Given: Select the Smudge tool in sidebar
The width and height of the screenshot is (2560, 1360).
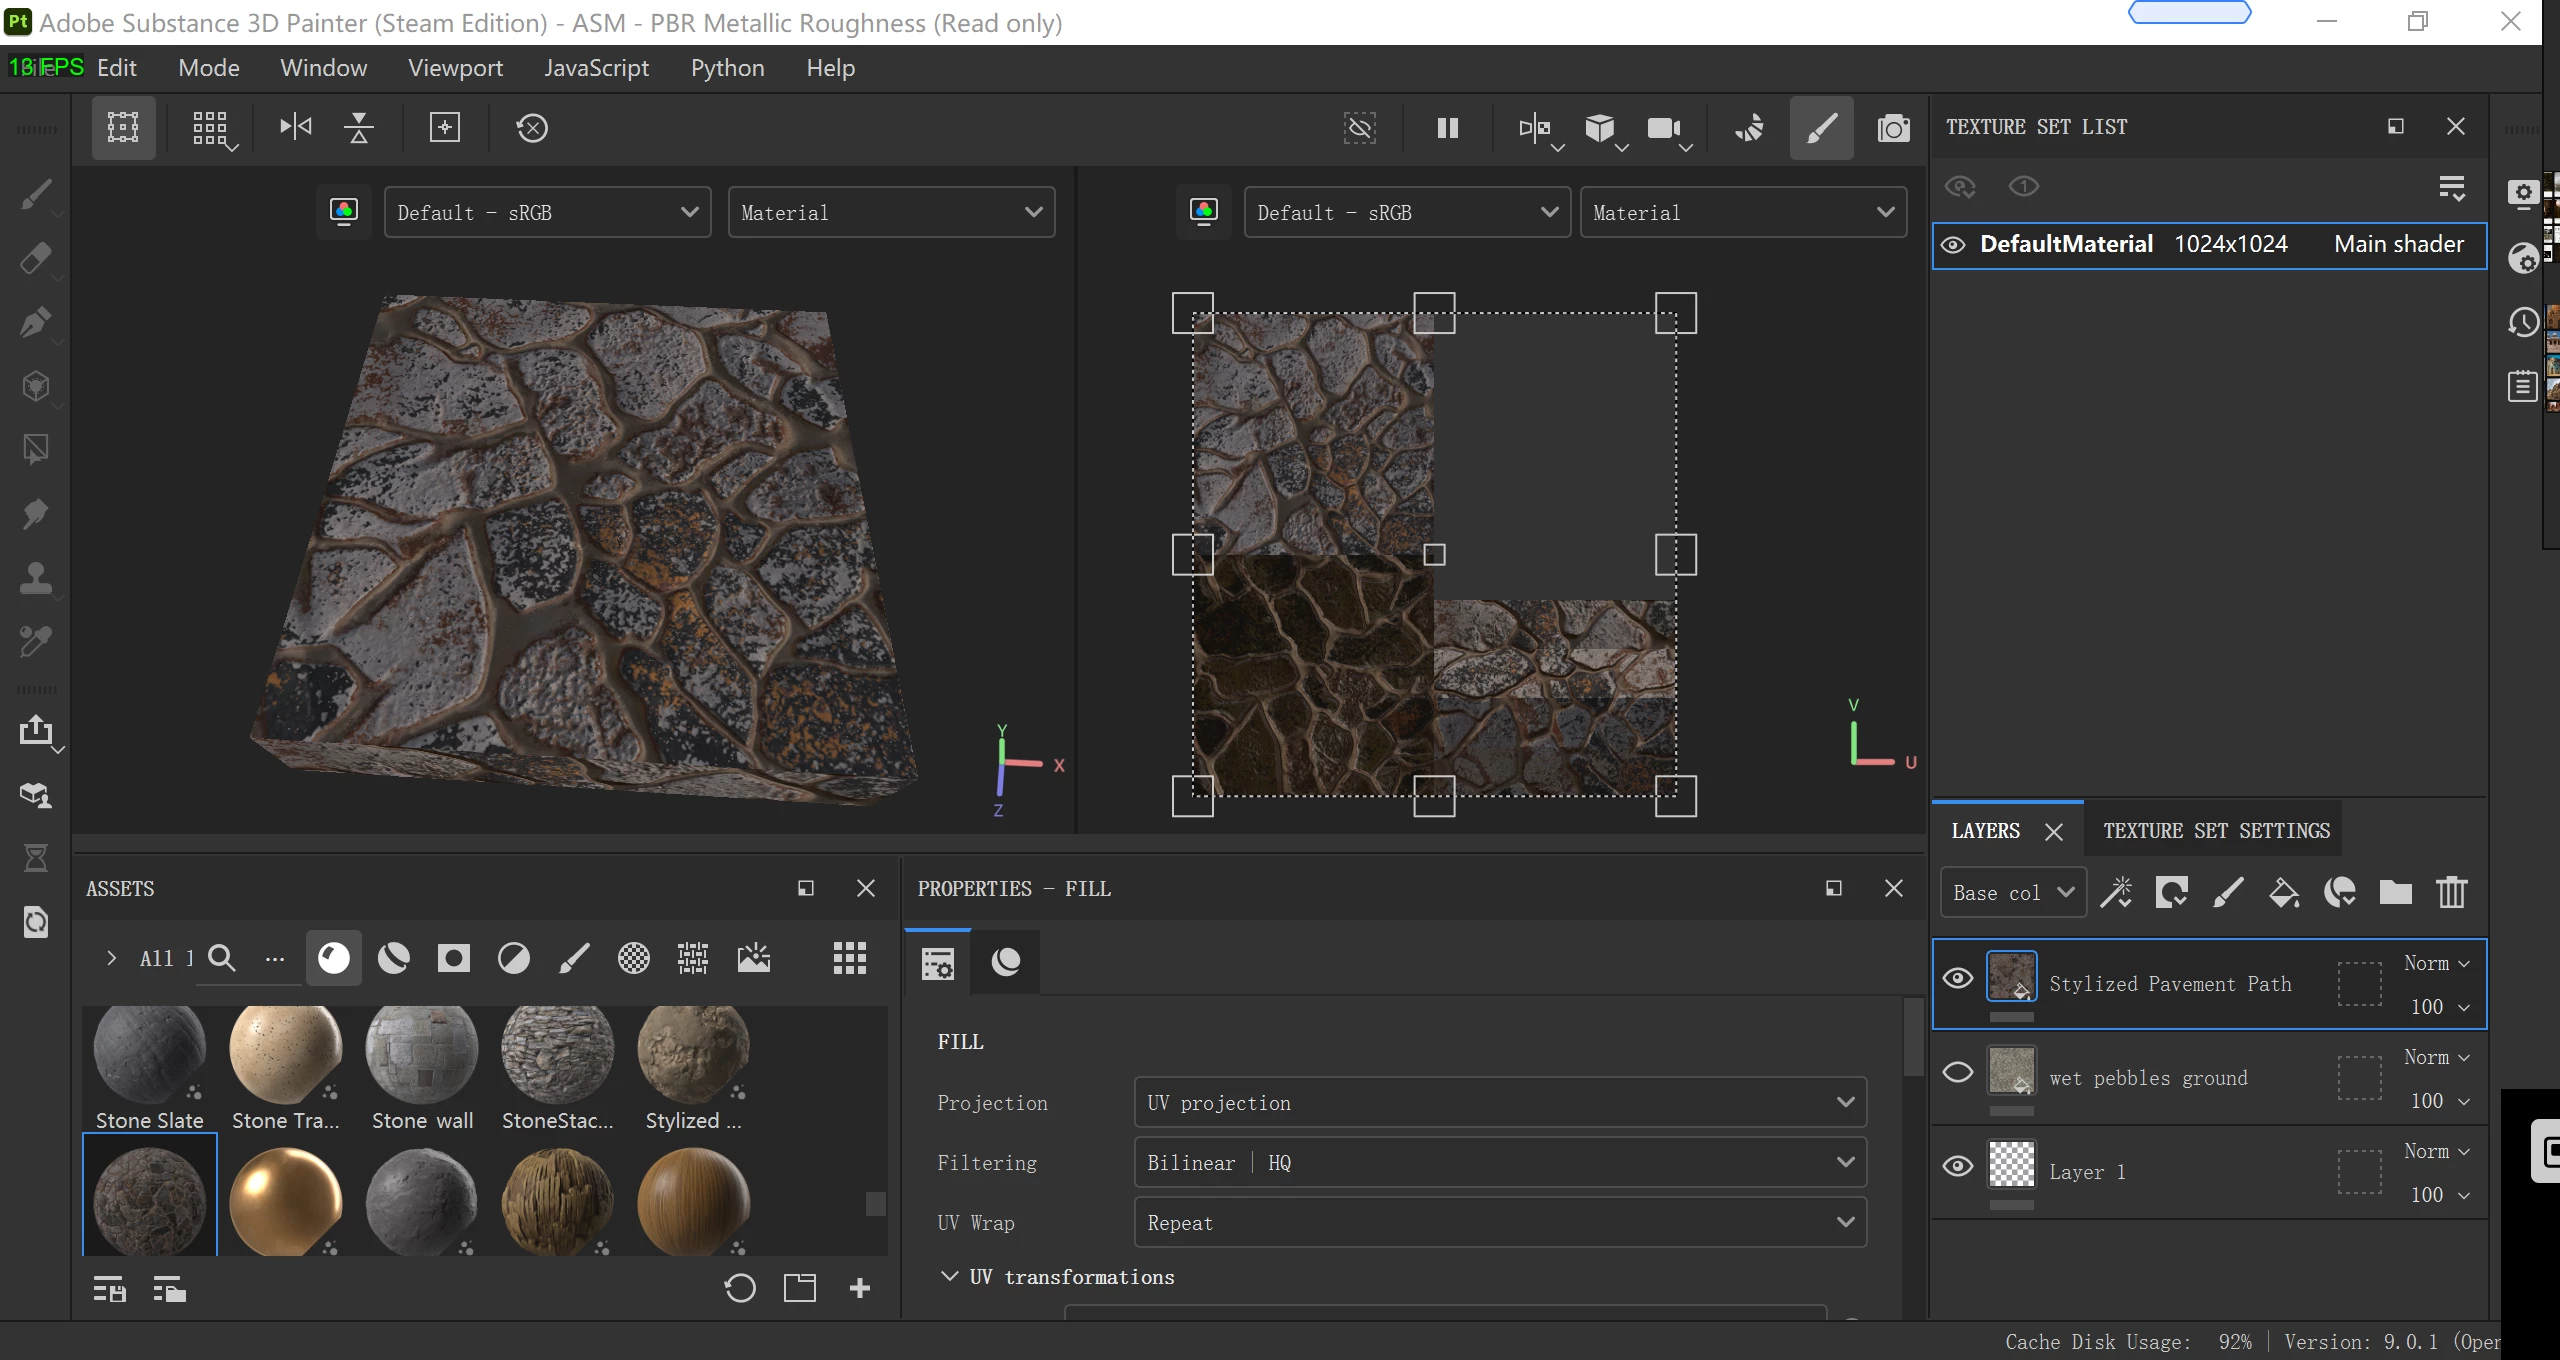Looking at the screenshot, I should pyautogui.click(x=36, y=514).
